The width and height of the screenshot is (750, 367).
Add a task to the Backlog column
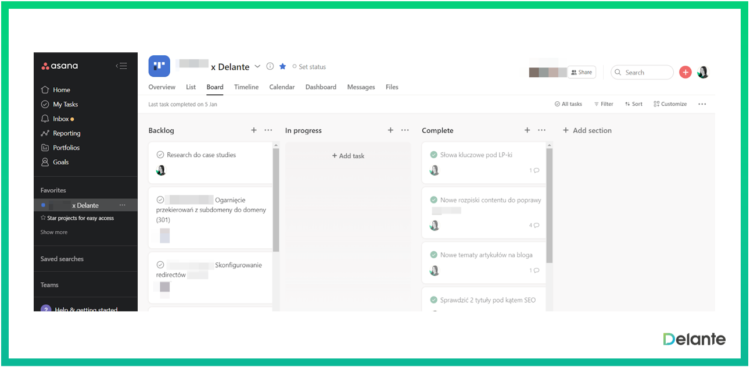tap(254, 130)
